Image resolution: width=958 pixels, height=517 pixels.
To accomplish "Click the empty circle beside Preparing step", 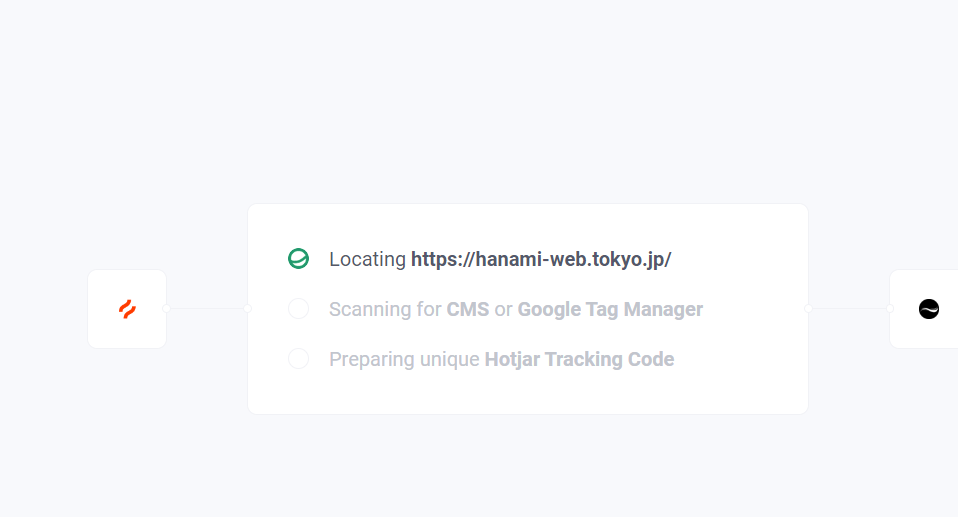I will (298, 358).
